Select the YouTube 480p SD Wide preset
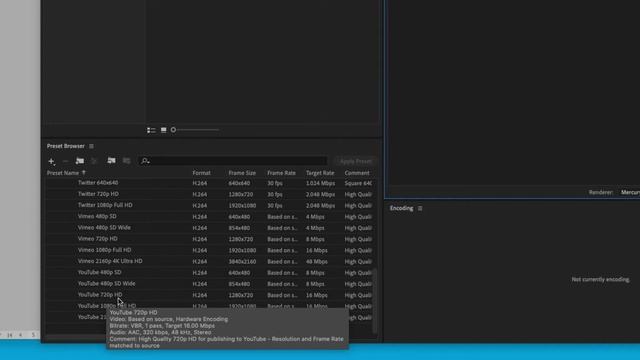The height and width of the screenshot is (360, 640). 107,284
